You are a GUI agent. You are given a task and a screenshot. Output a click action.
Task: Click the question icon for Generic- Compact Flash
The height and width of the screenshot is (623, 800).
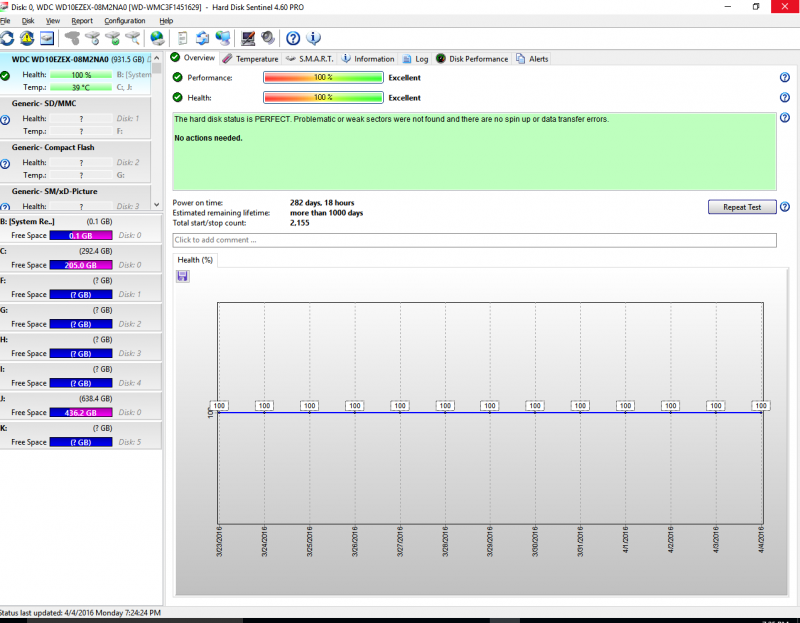pos(5,164)
